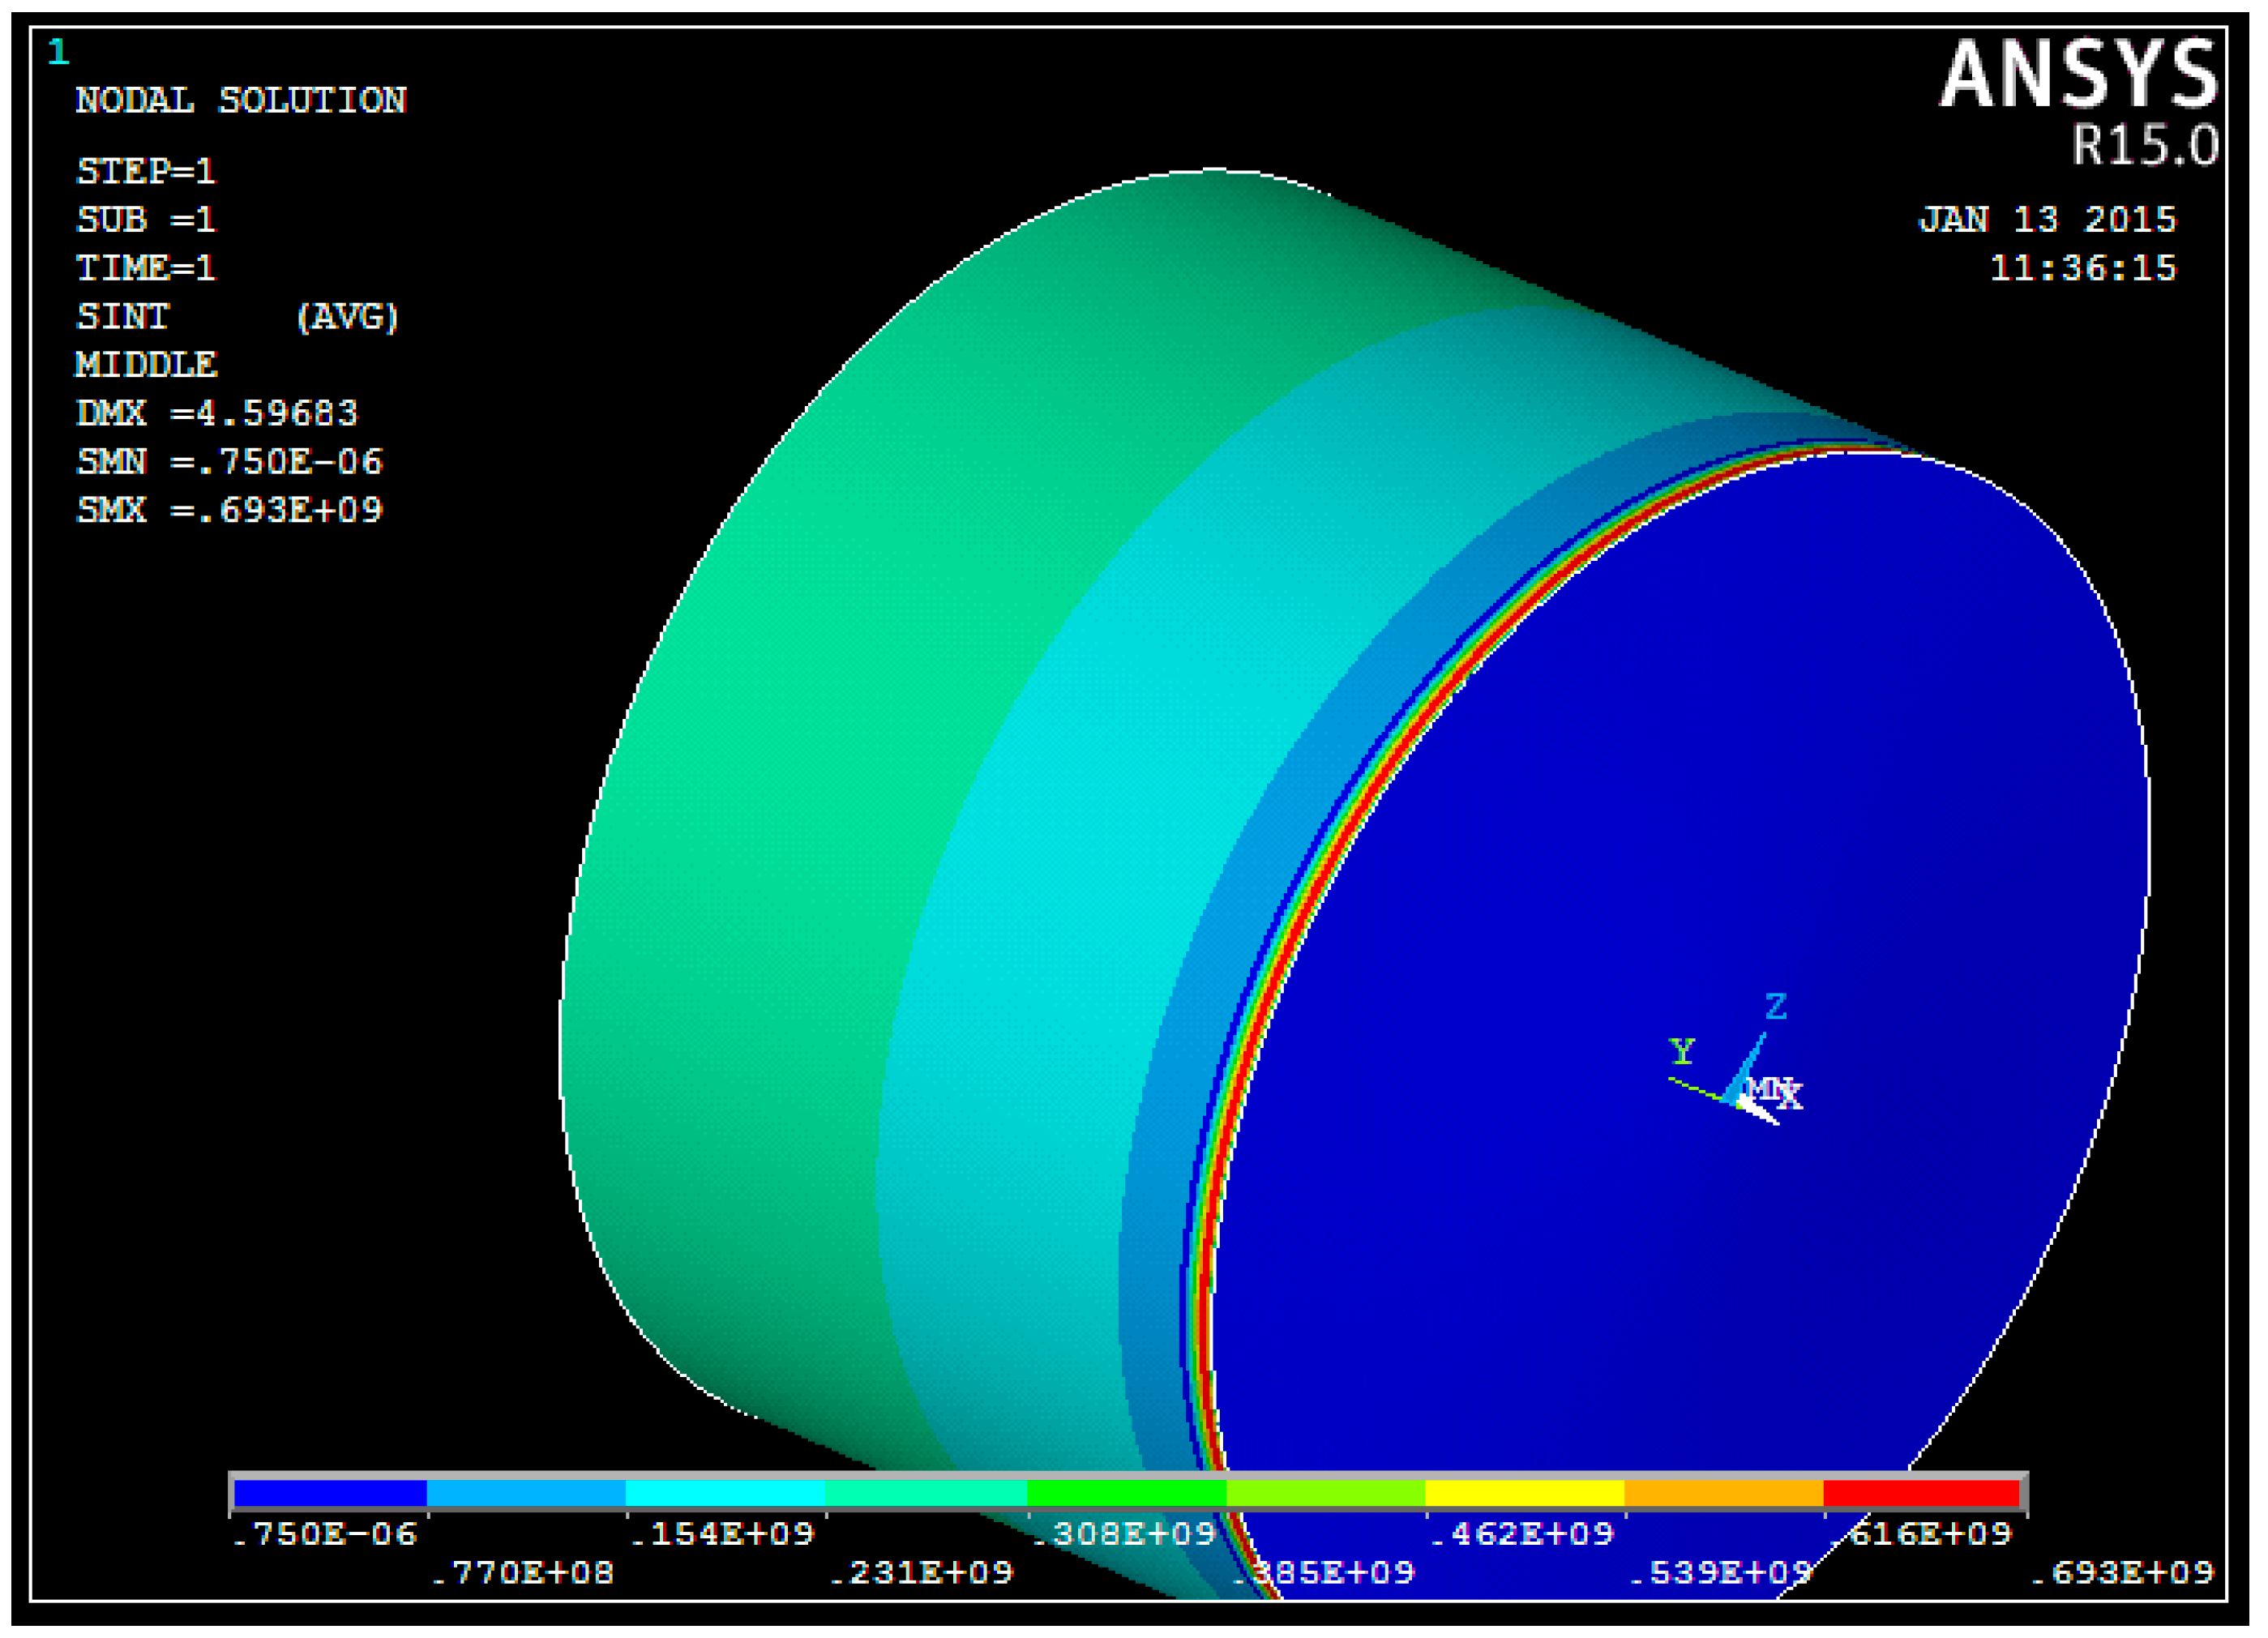Click the SMX =.693E+09 value
This screenshot has height=1638, width=2268.
click(229, 510)
